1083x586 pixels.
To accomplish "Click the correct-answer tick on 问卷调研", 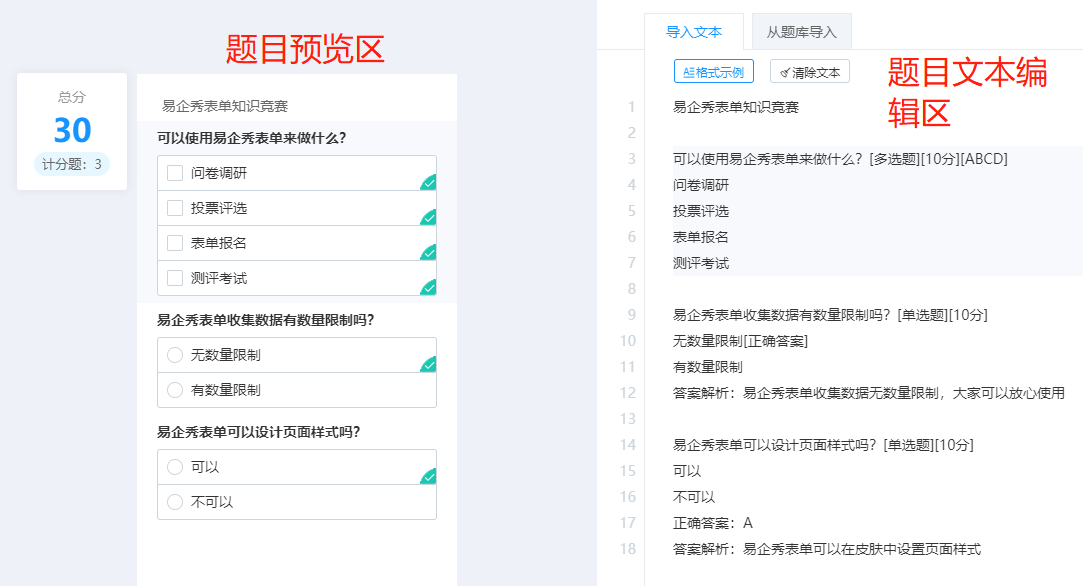I will [x=429, y=183].
